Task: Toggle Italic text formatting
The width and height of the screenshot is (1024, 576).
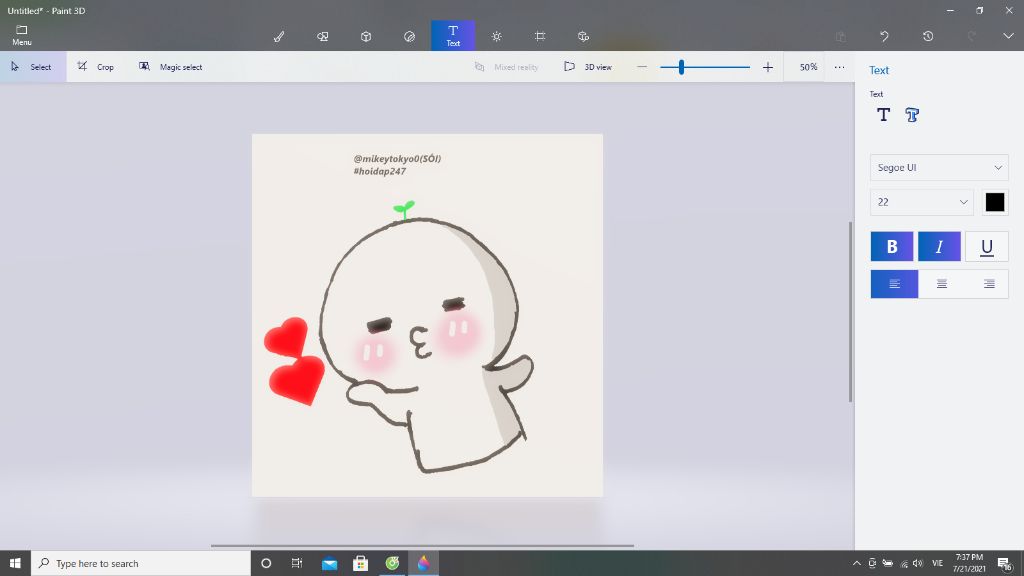Action: point(939,247)
